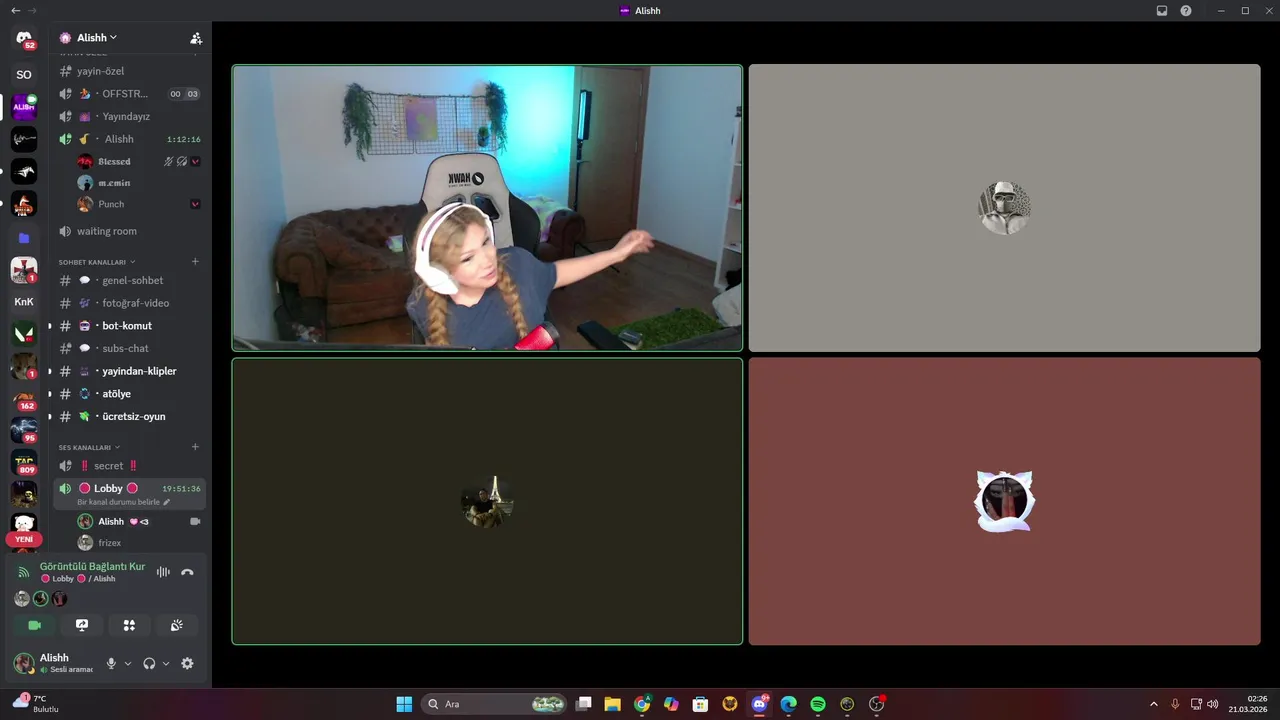Open Windows Start menu
Image resolution: width=1280 pixels, height=720 pixels.
click(x=404, y=704)
